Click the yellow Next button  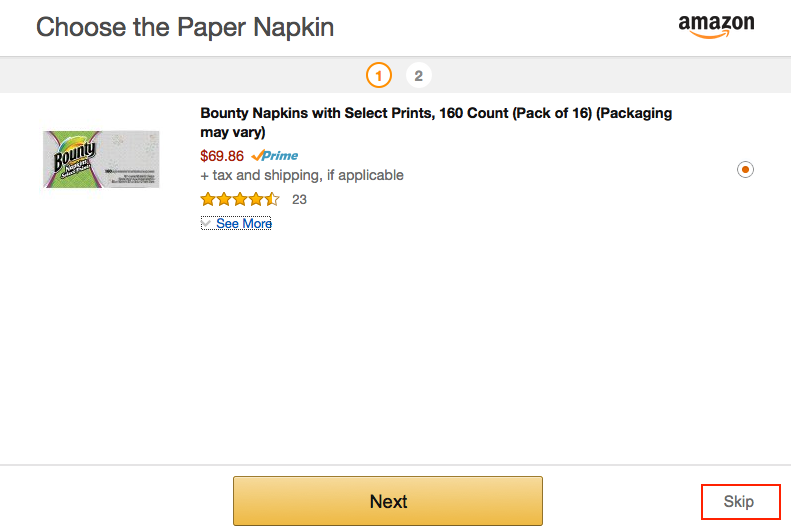[388, 501]
